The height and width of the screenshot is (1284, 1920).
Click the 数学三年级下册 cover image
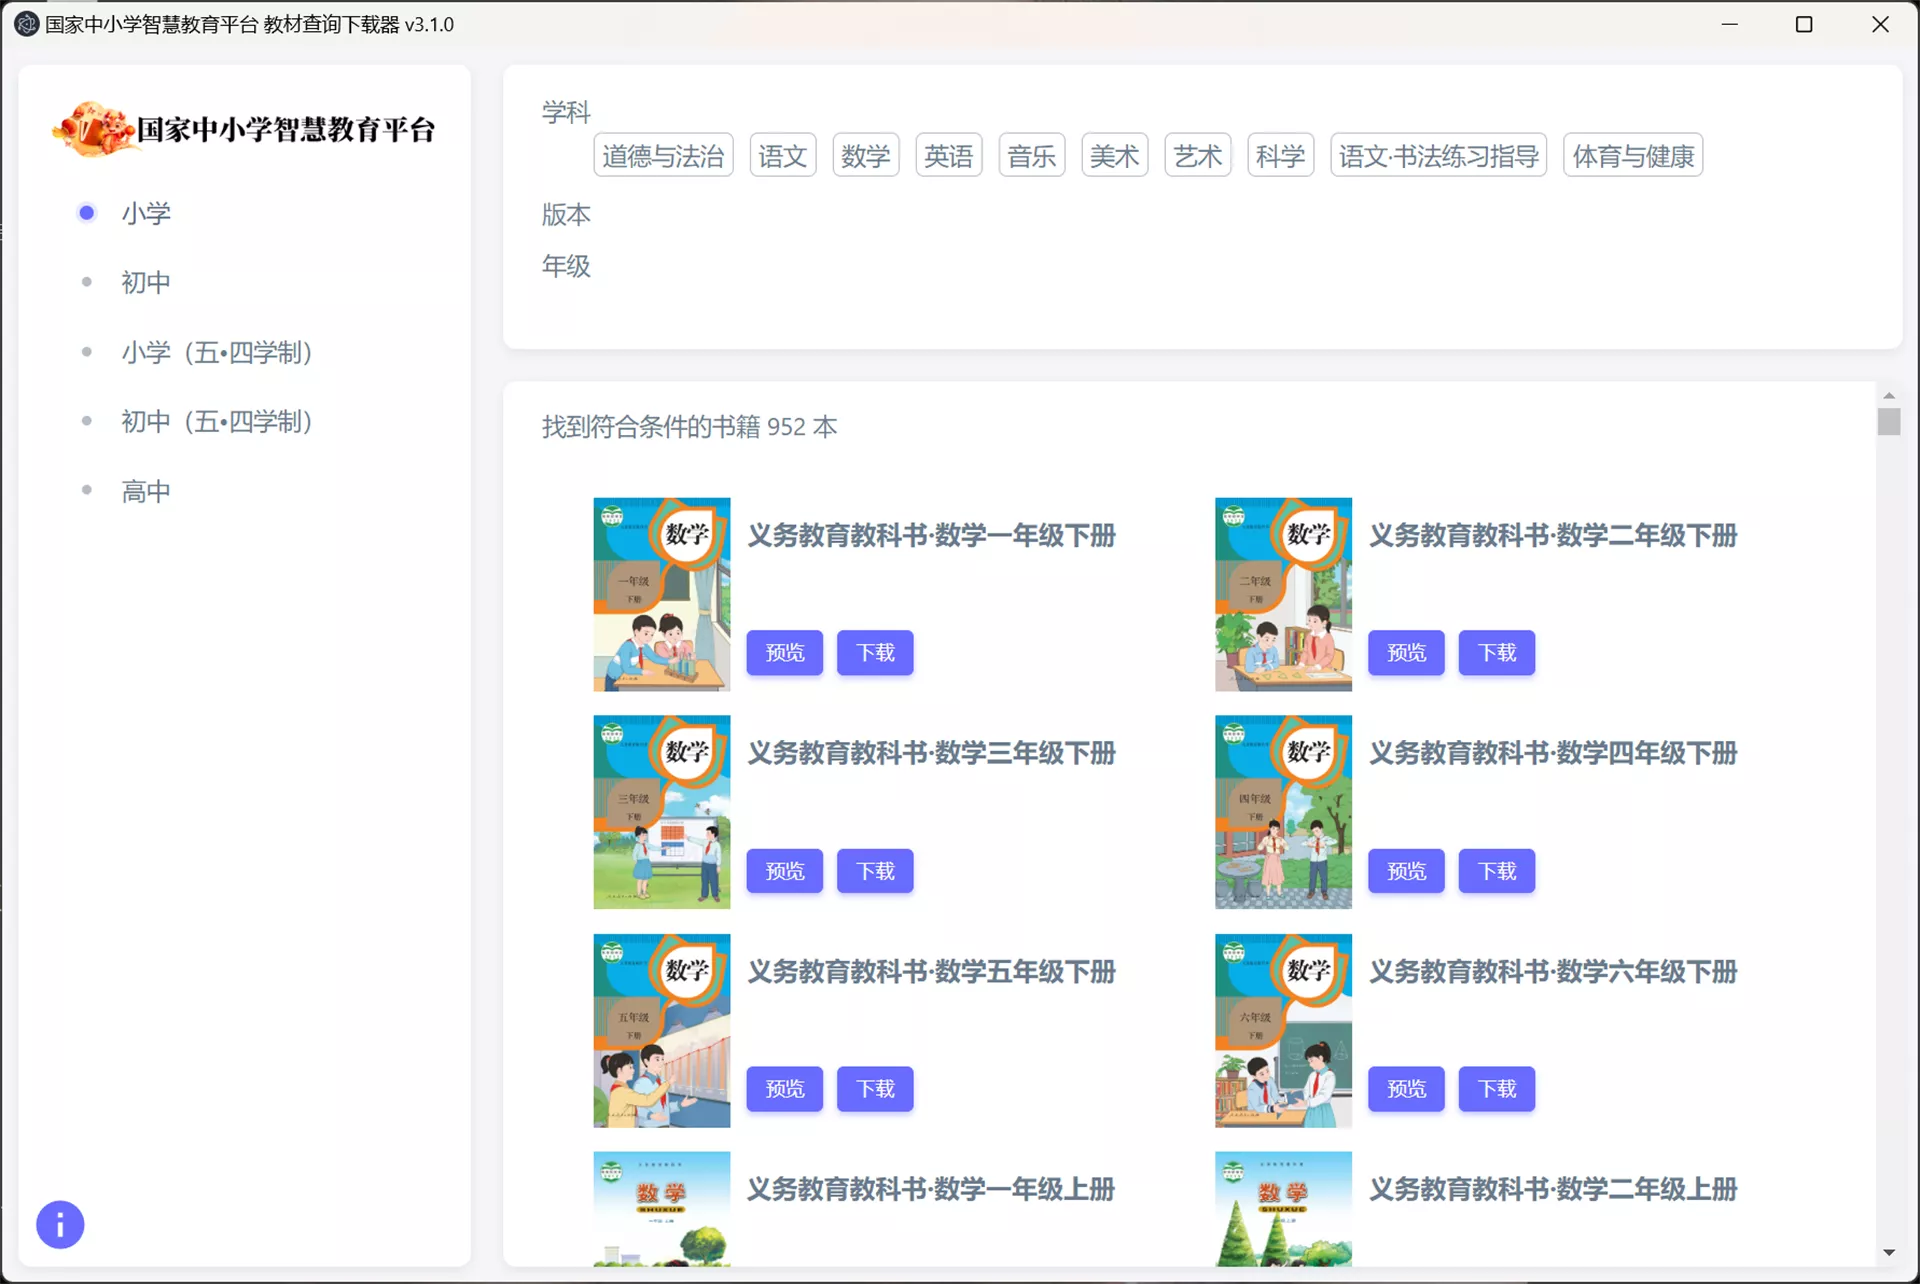pos(661,812)
